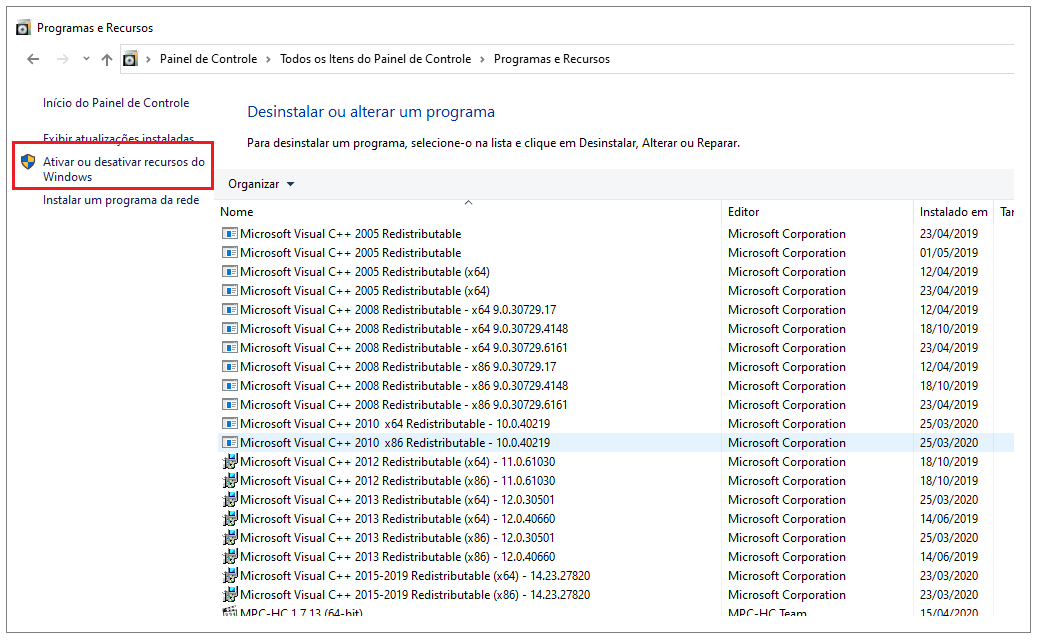Click the installer icon of Visual C++ 2012 (x86)

(229, 481)
